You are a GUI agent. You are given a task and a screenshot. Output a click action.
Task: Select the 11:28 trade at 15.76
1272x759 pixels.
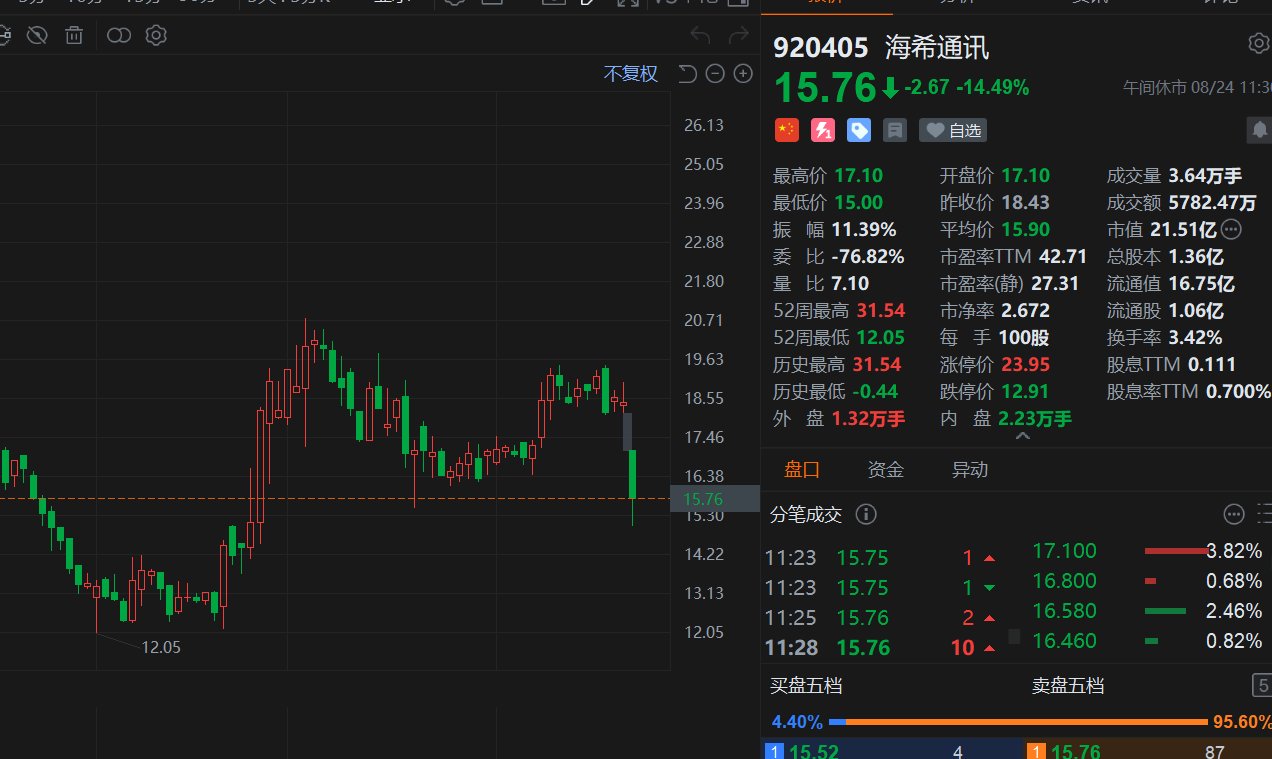[881, 647]
